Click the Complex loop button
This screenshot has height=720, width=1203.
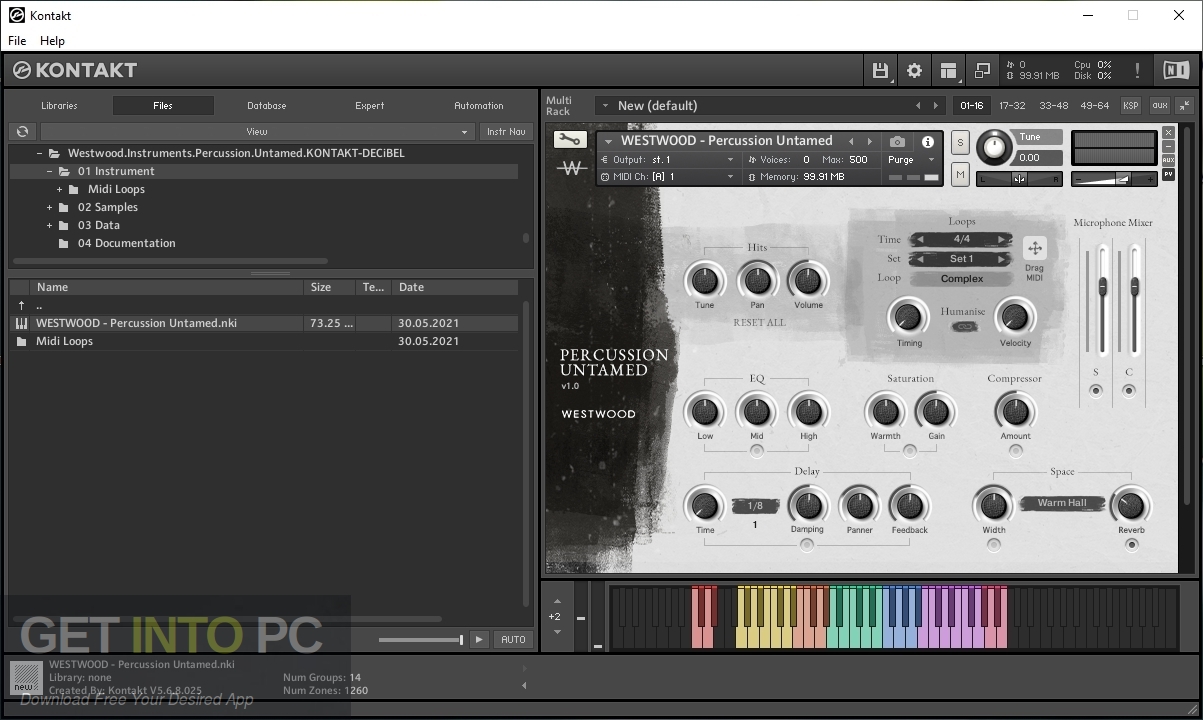tap(961, 279)
